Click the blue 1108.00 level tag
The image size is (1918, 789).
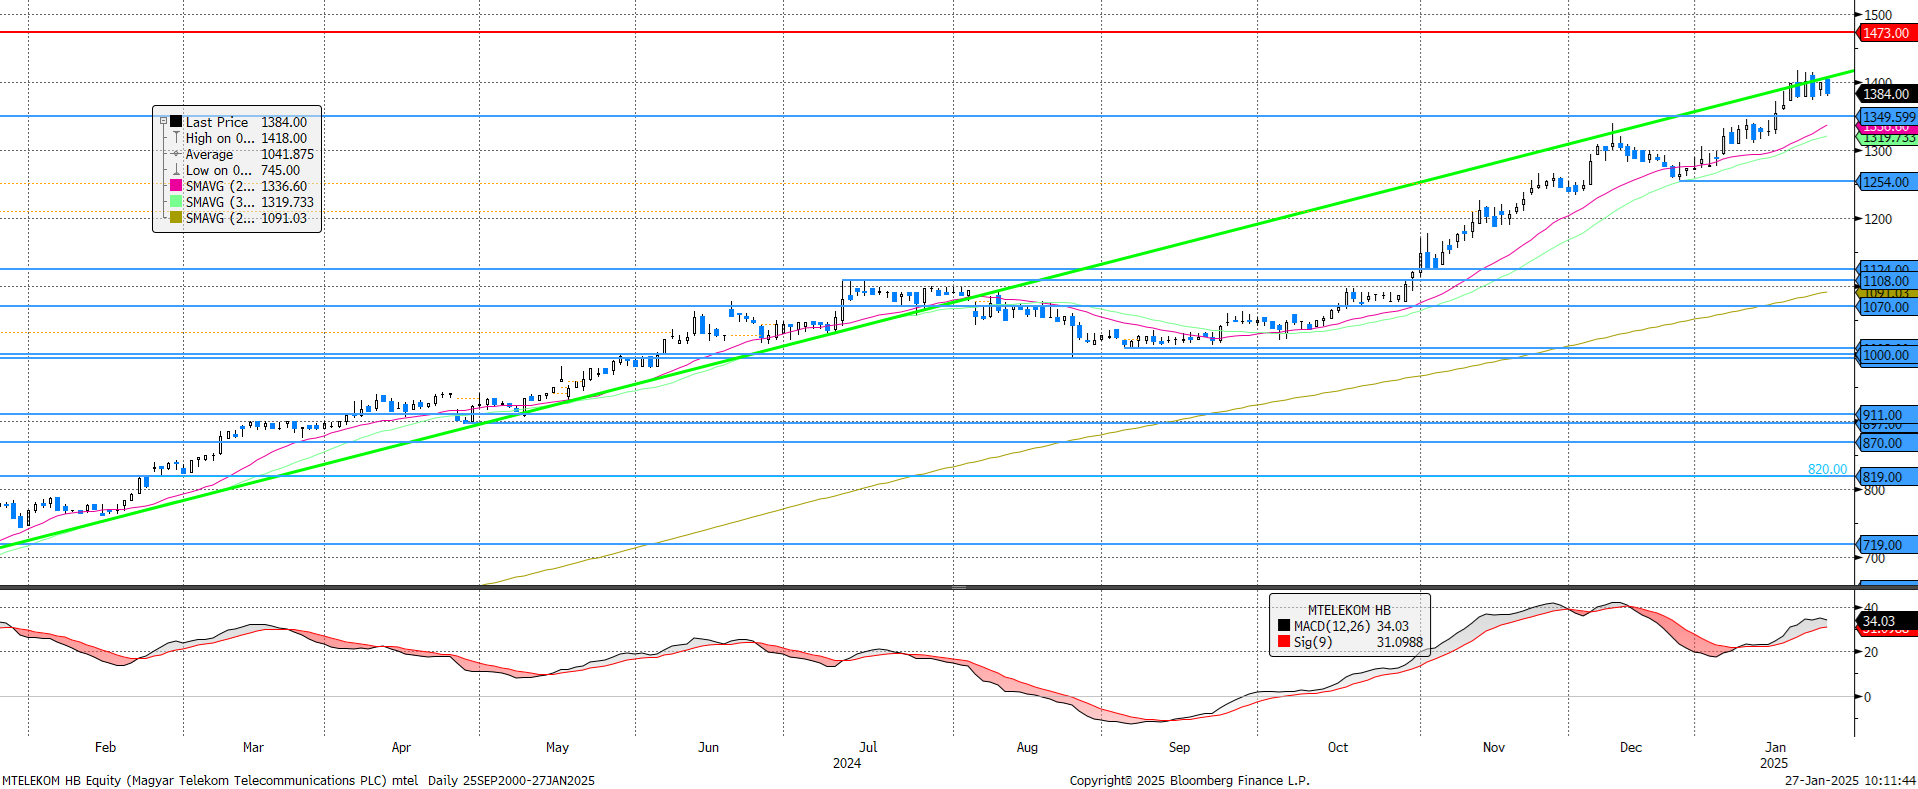pyautogui.click(x=1886, y=281)
